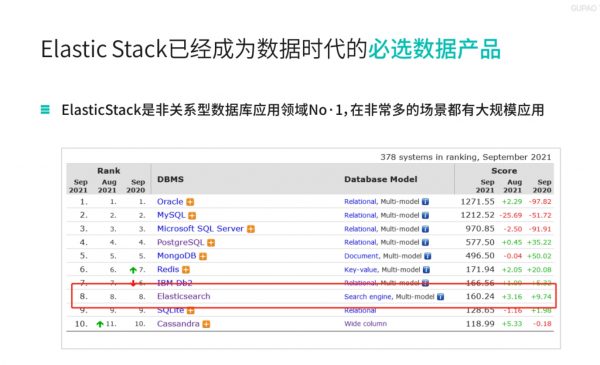Click the +50.02 change value
The width and height of the screenshot is (600, 365).
tap(539, 256)
